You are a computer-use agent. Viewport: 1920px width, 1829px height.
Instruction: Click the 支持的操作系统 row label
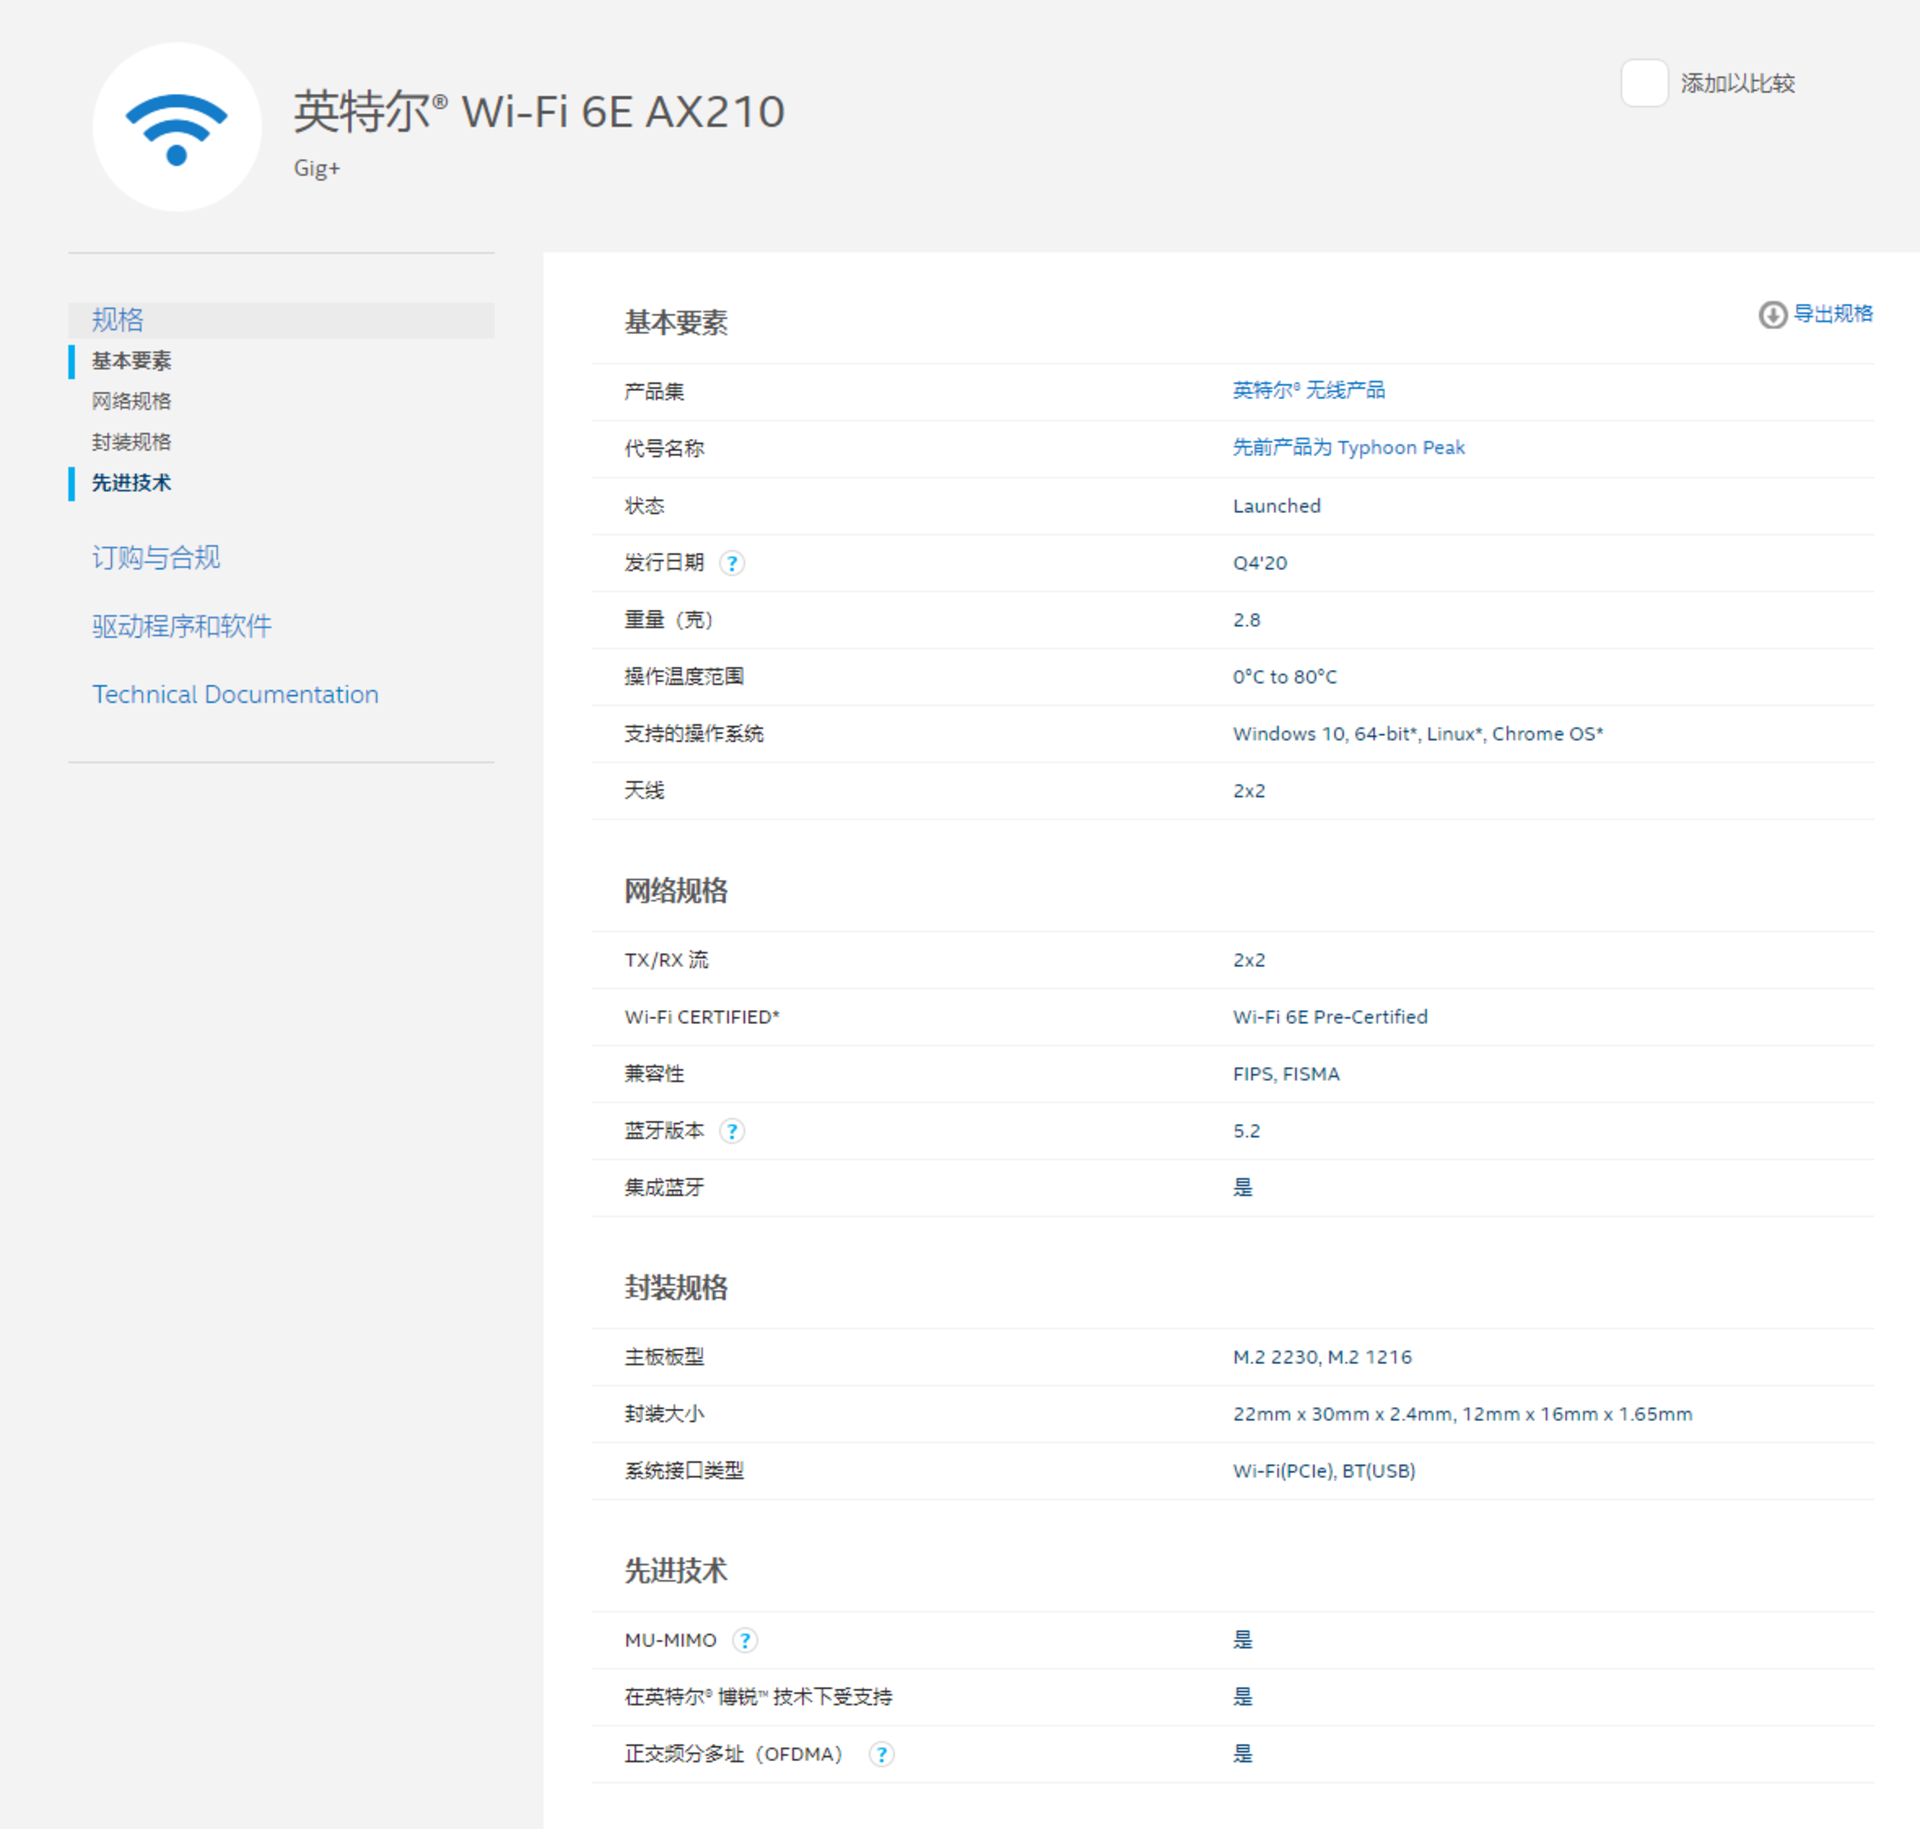[x=694, y=734]
